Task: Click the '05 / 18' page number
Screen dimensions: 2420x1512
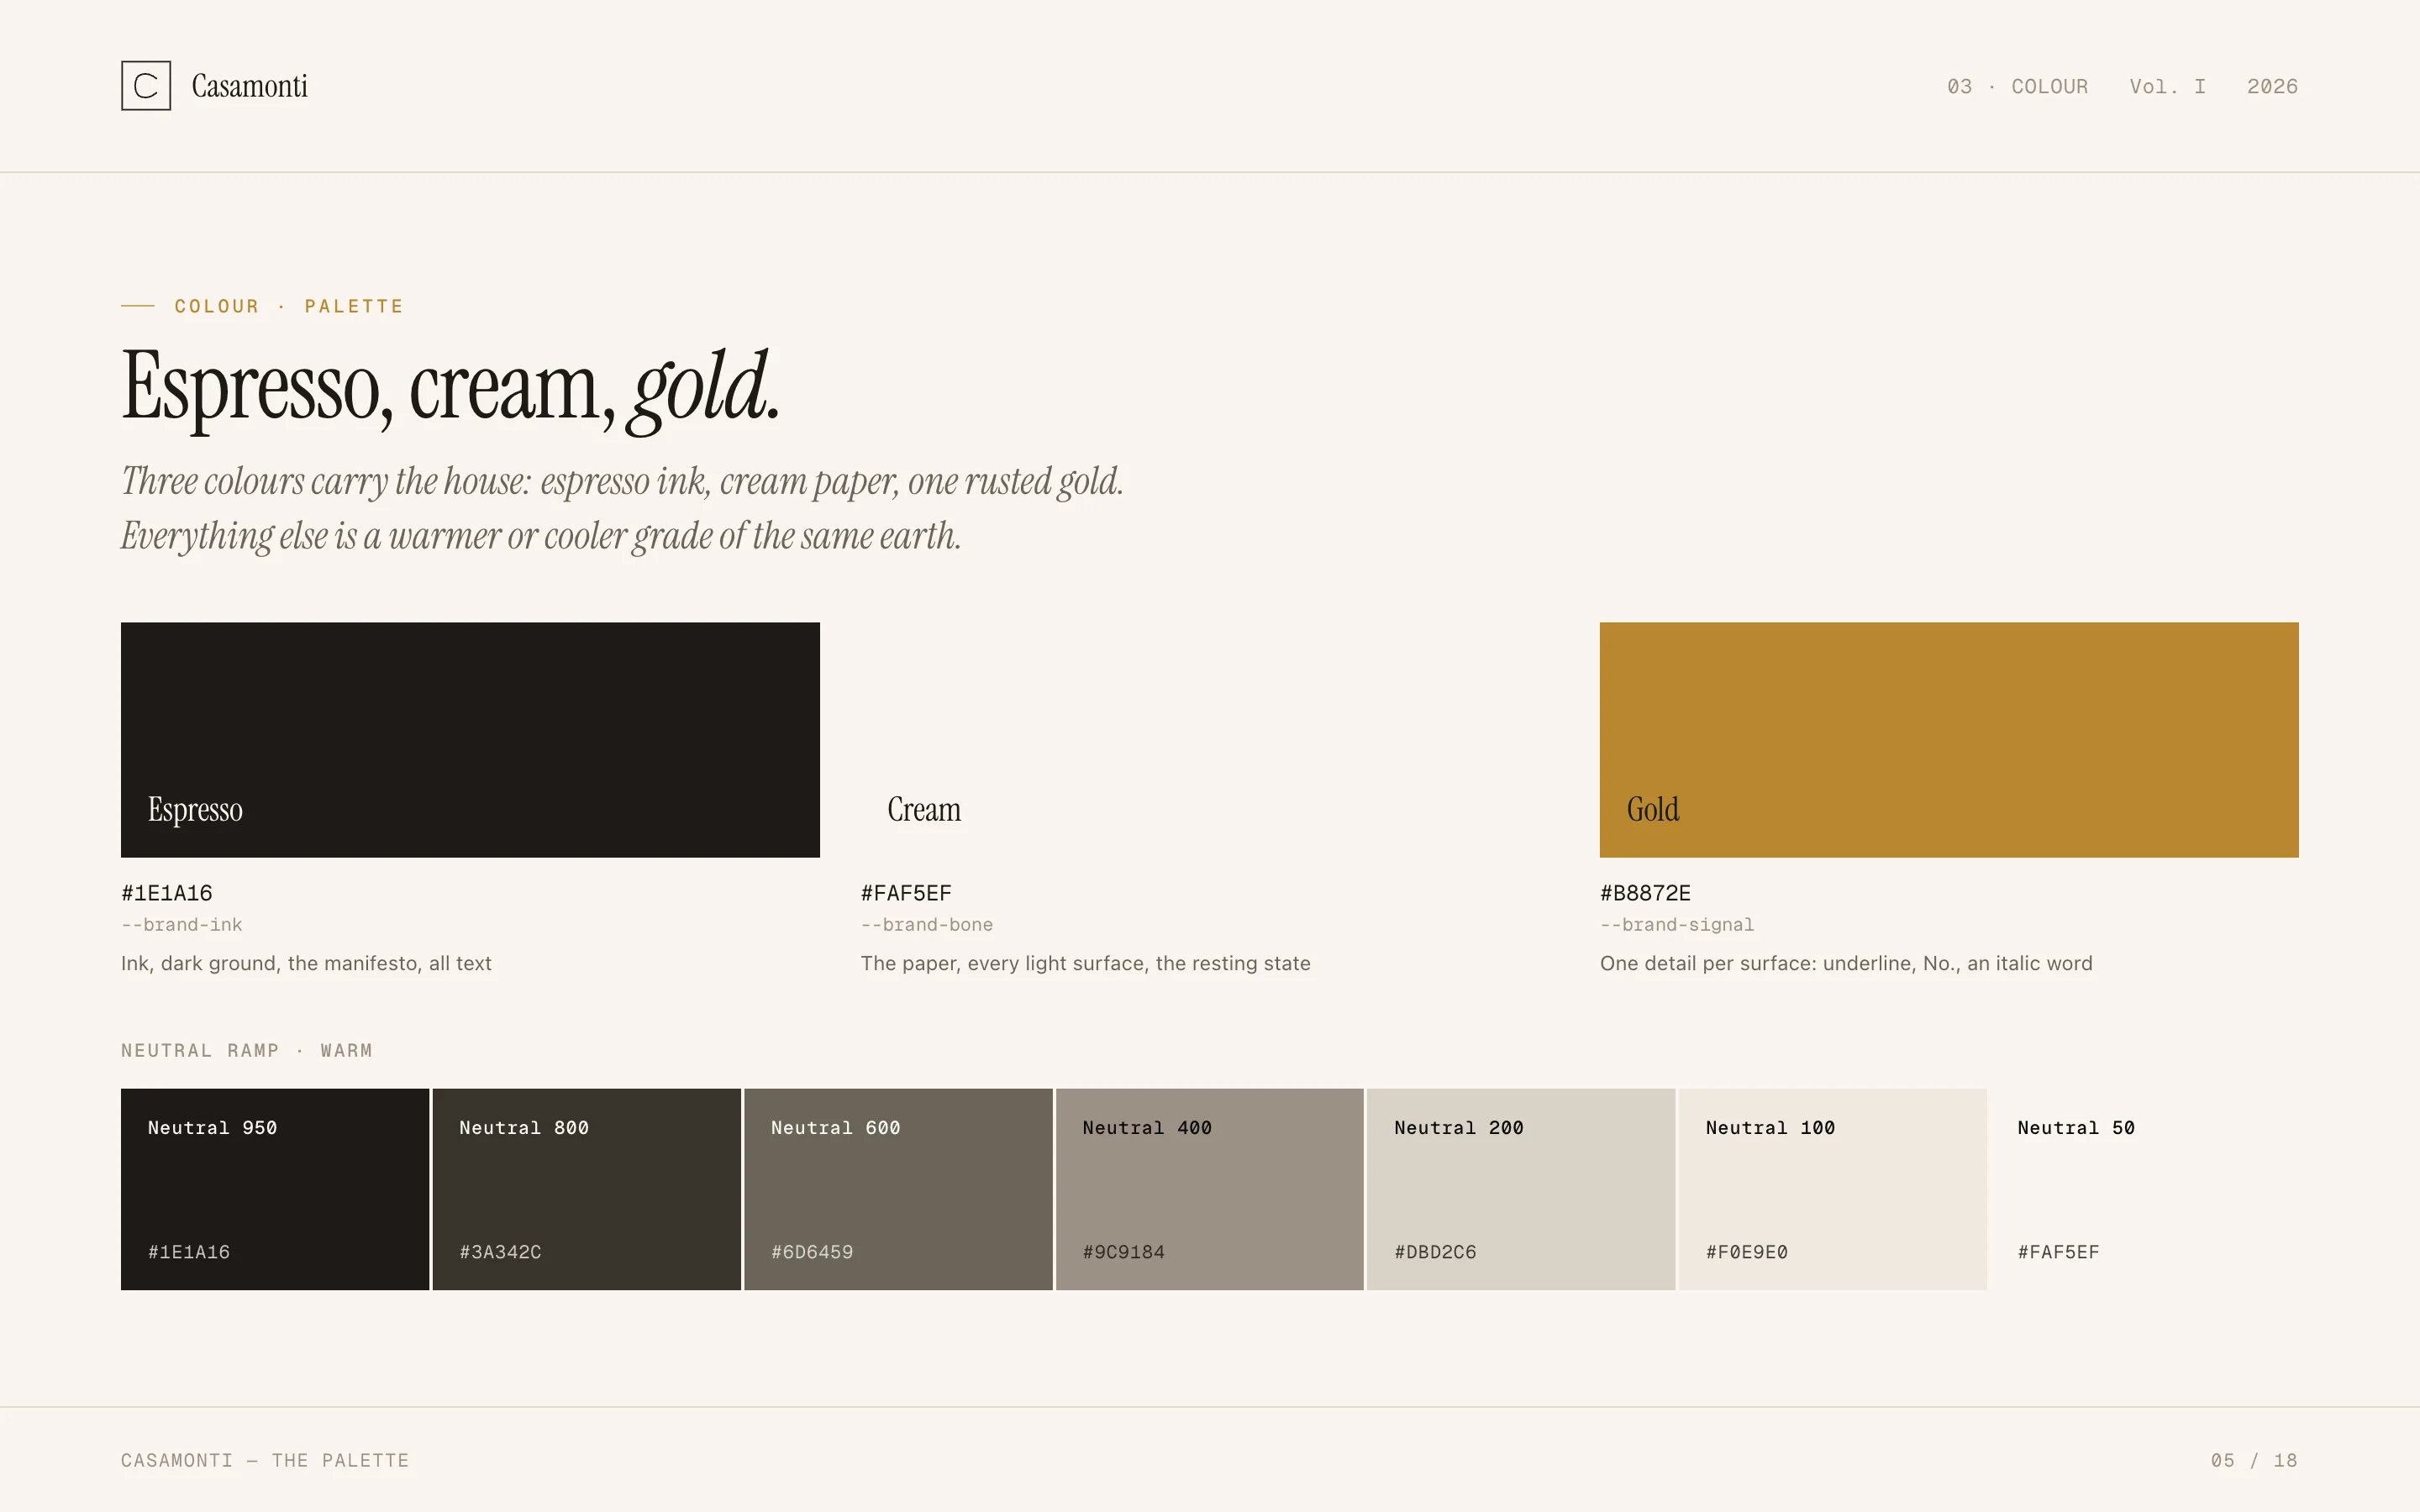Action: pos(2254,1460)
